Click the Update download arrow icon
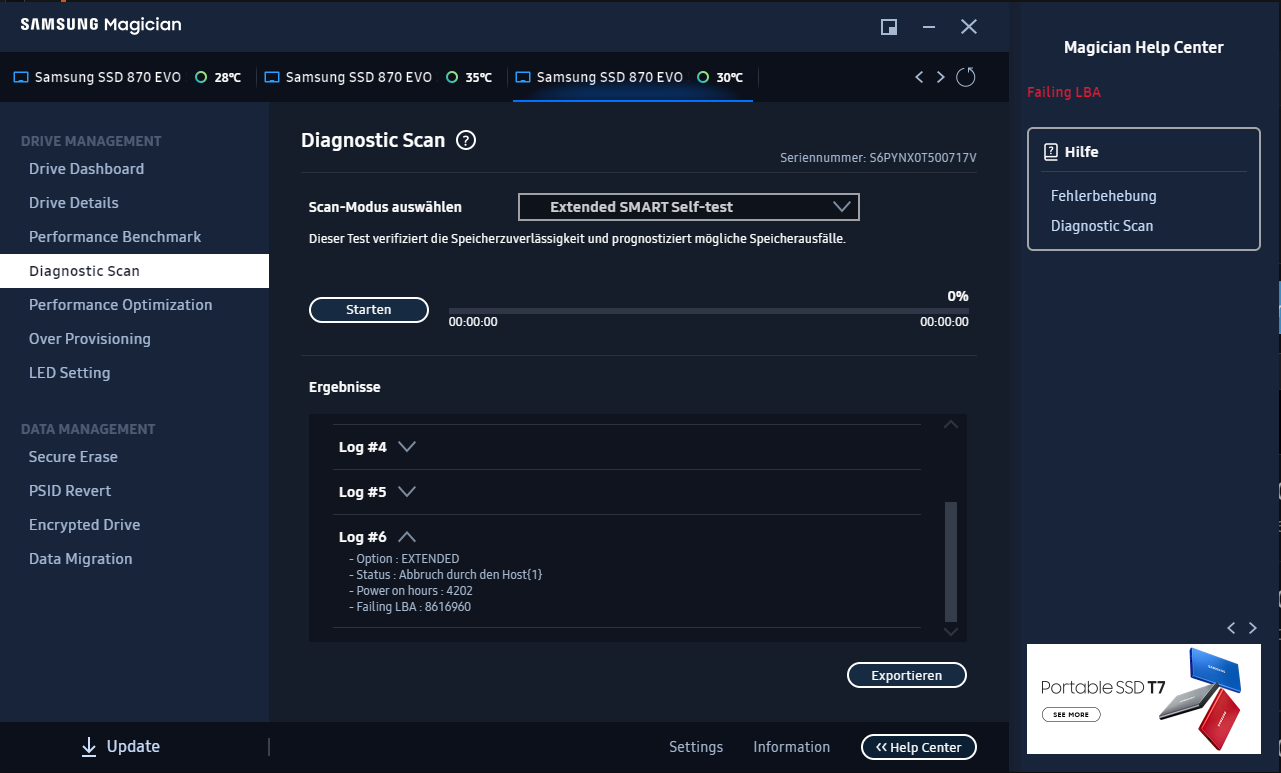The width and height of the screenshot is (1281, 773). [x=89, y=747]
